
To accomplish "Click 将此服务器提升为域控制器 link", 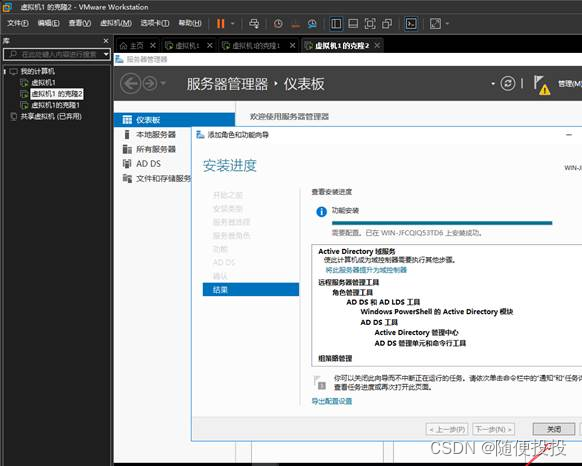I will tap(366, 270).
